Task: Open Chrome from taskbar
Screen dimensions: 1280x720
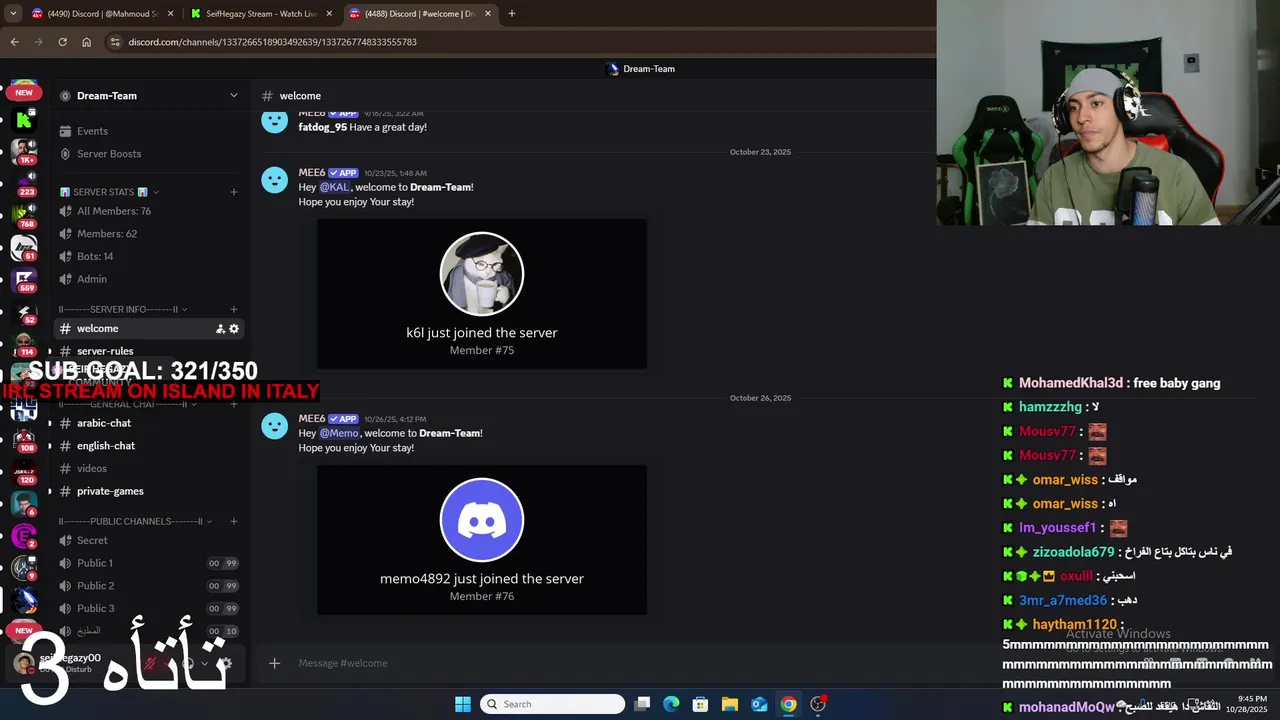Action: click(x=789, y=704)
